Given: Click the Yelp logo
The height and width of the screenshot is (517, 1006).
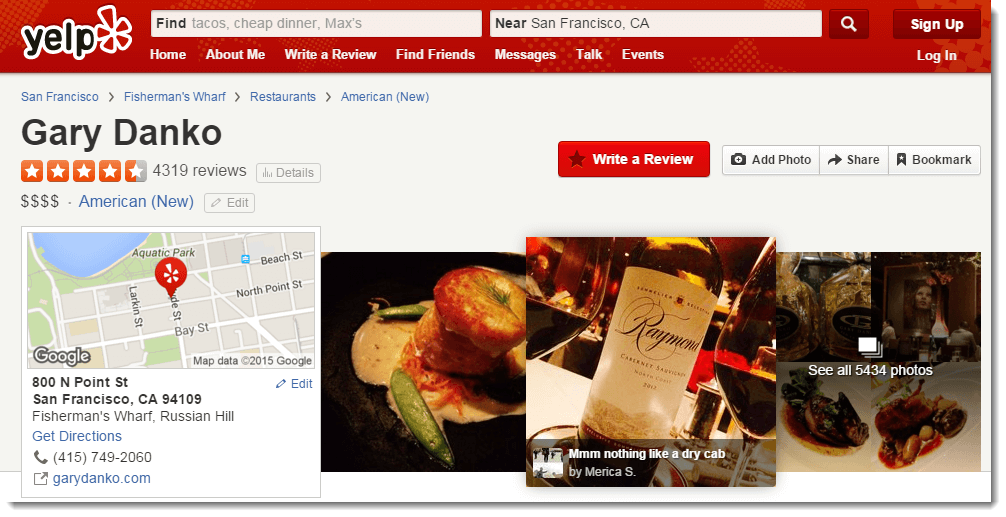Looking at the screenshot, I should click(x=76, y=34).
